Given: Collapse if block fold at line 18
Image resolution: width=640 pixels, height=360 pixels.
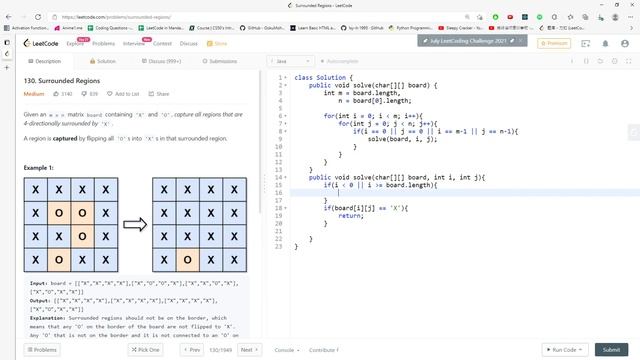Looking at the screenshot, I should coord(286,208).
